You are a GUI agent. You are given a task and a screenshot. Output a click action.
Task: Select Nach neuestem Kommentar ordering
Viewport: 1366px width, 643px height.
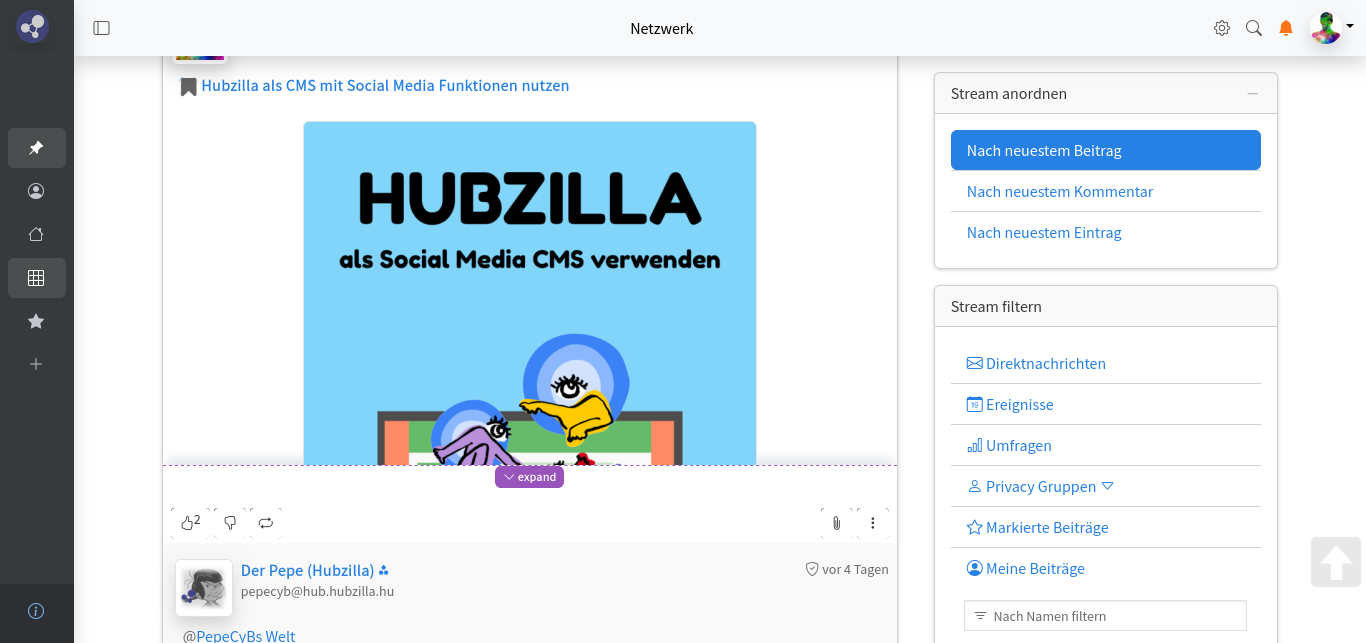1059,191
